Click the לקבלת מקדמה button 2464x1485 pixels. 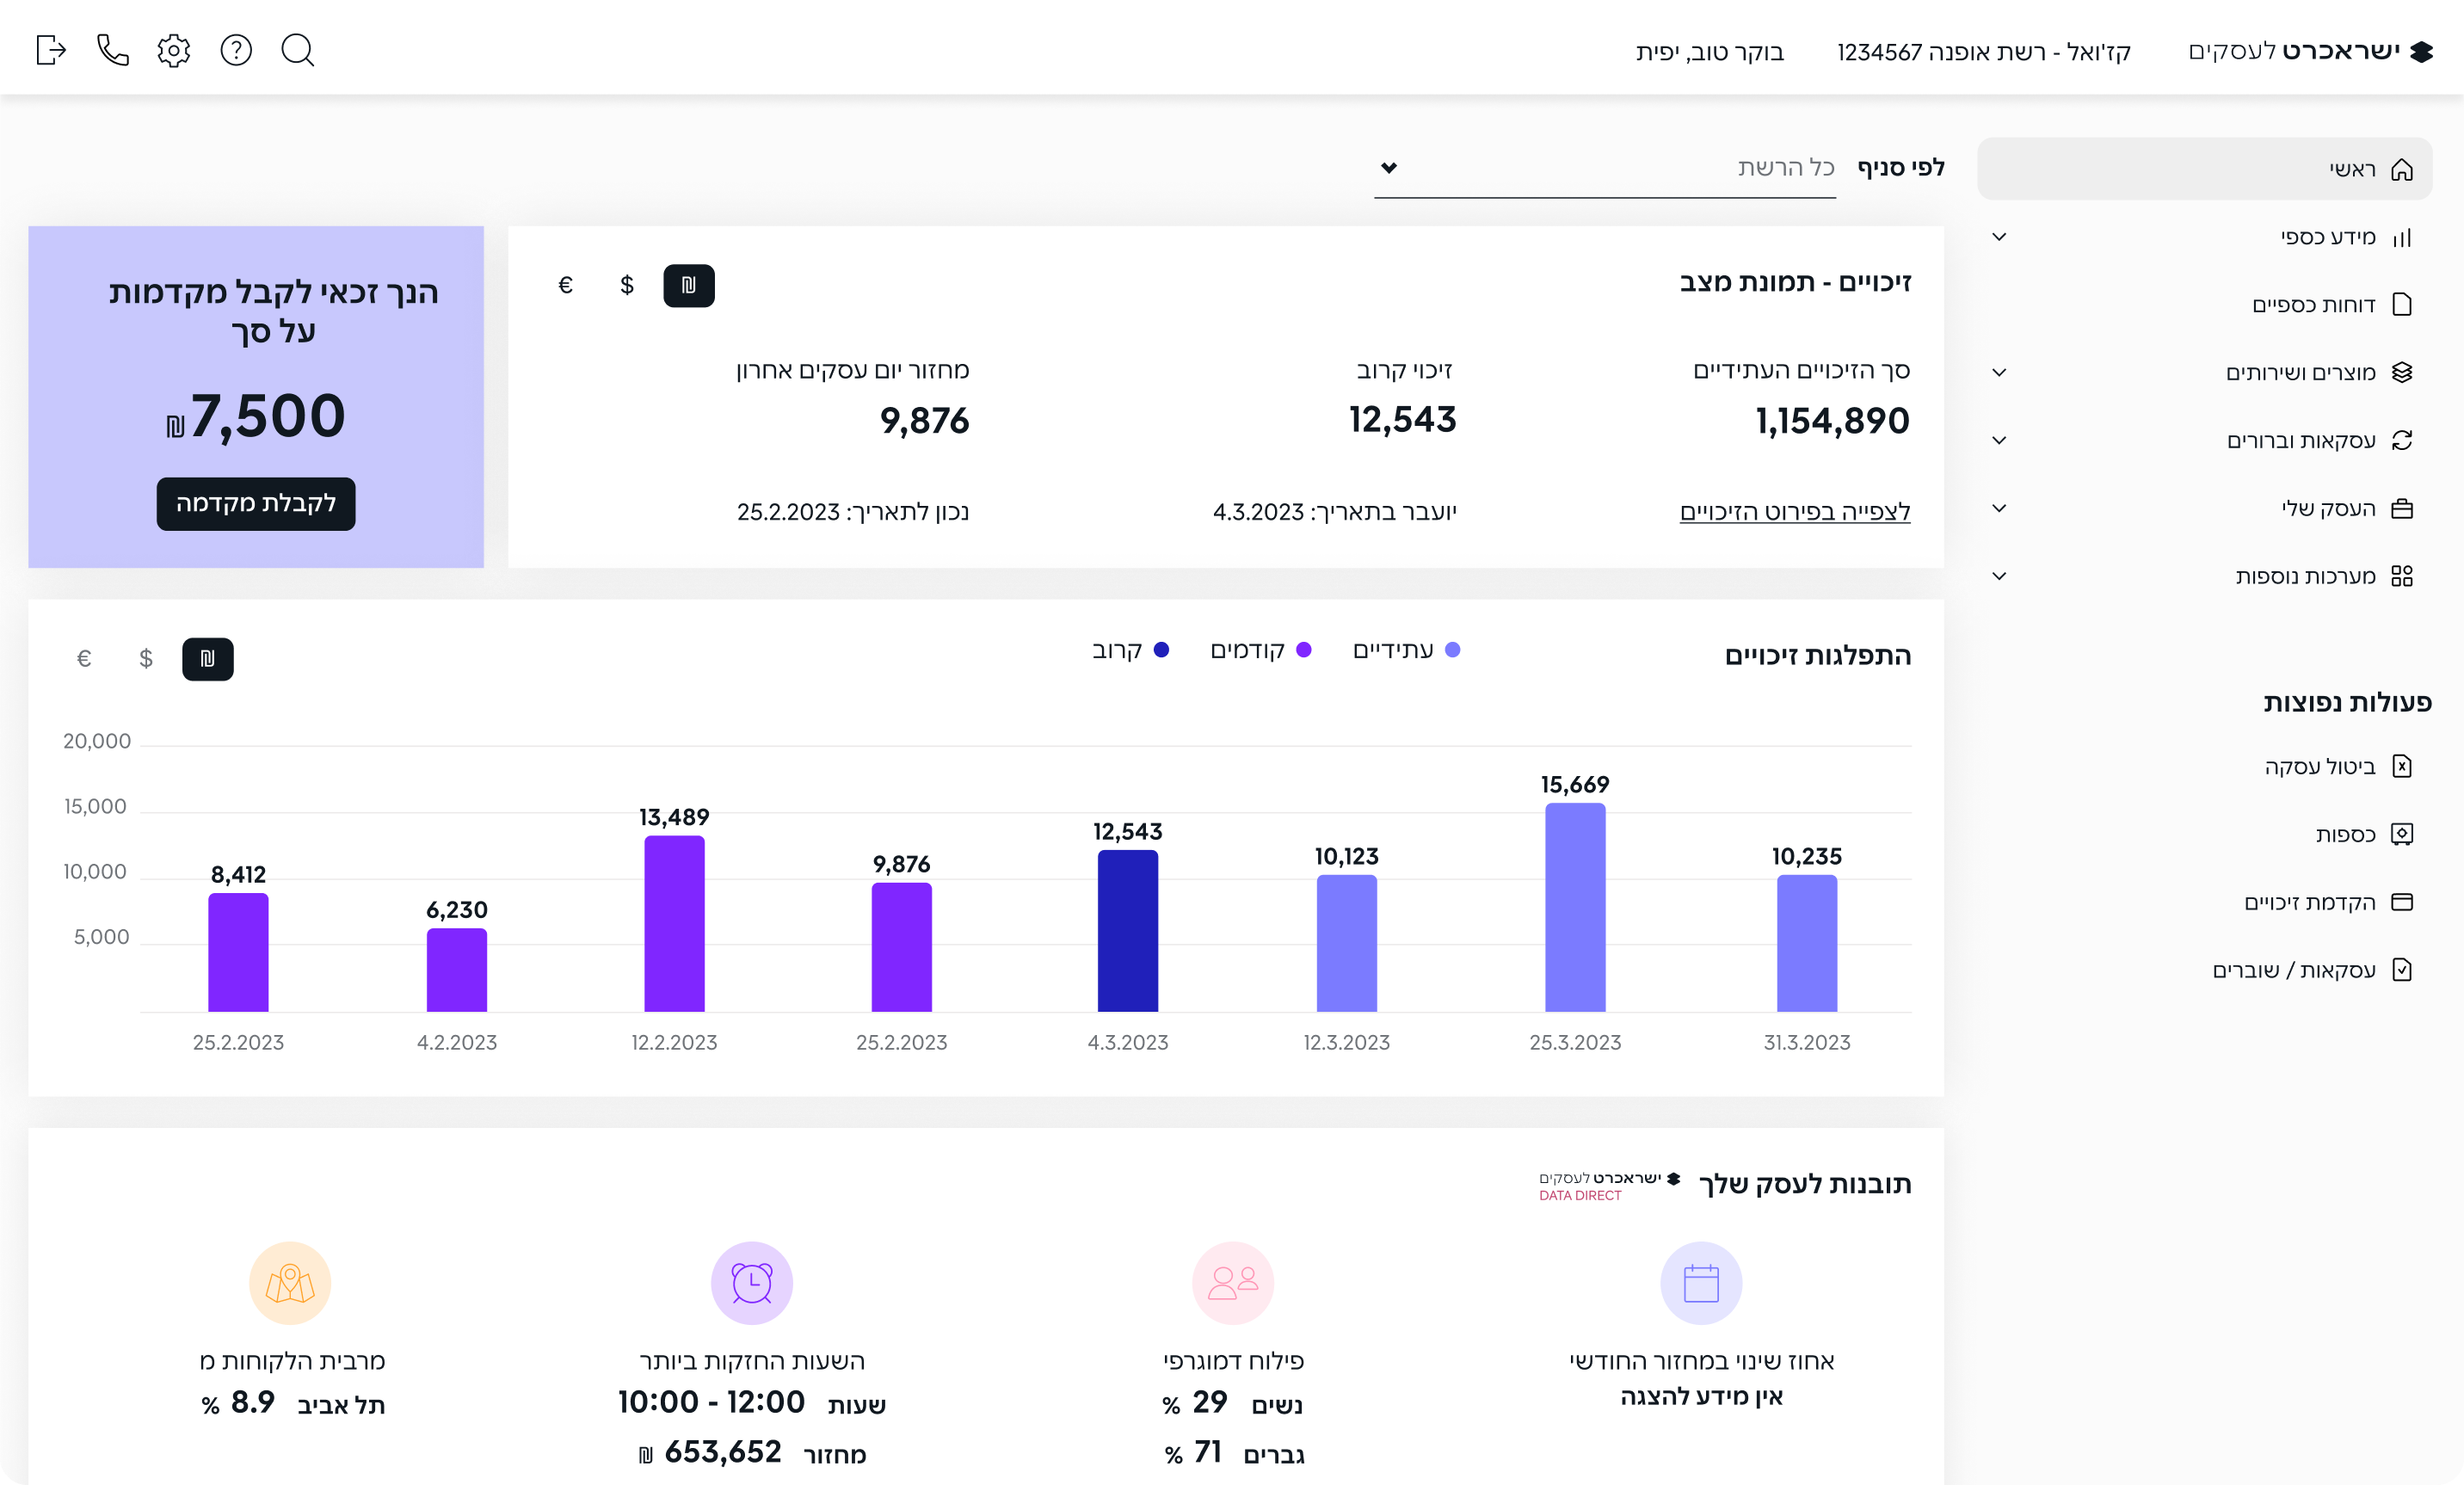pyautogui.click(x=256, y=503)
